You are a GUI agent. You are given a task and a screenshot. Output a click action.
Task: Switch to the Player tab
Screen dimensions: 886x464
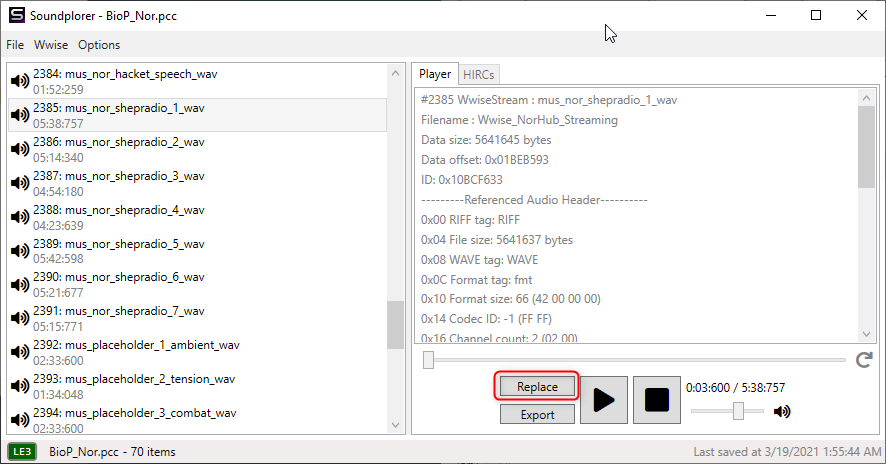435,74
